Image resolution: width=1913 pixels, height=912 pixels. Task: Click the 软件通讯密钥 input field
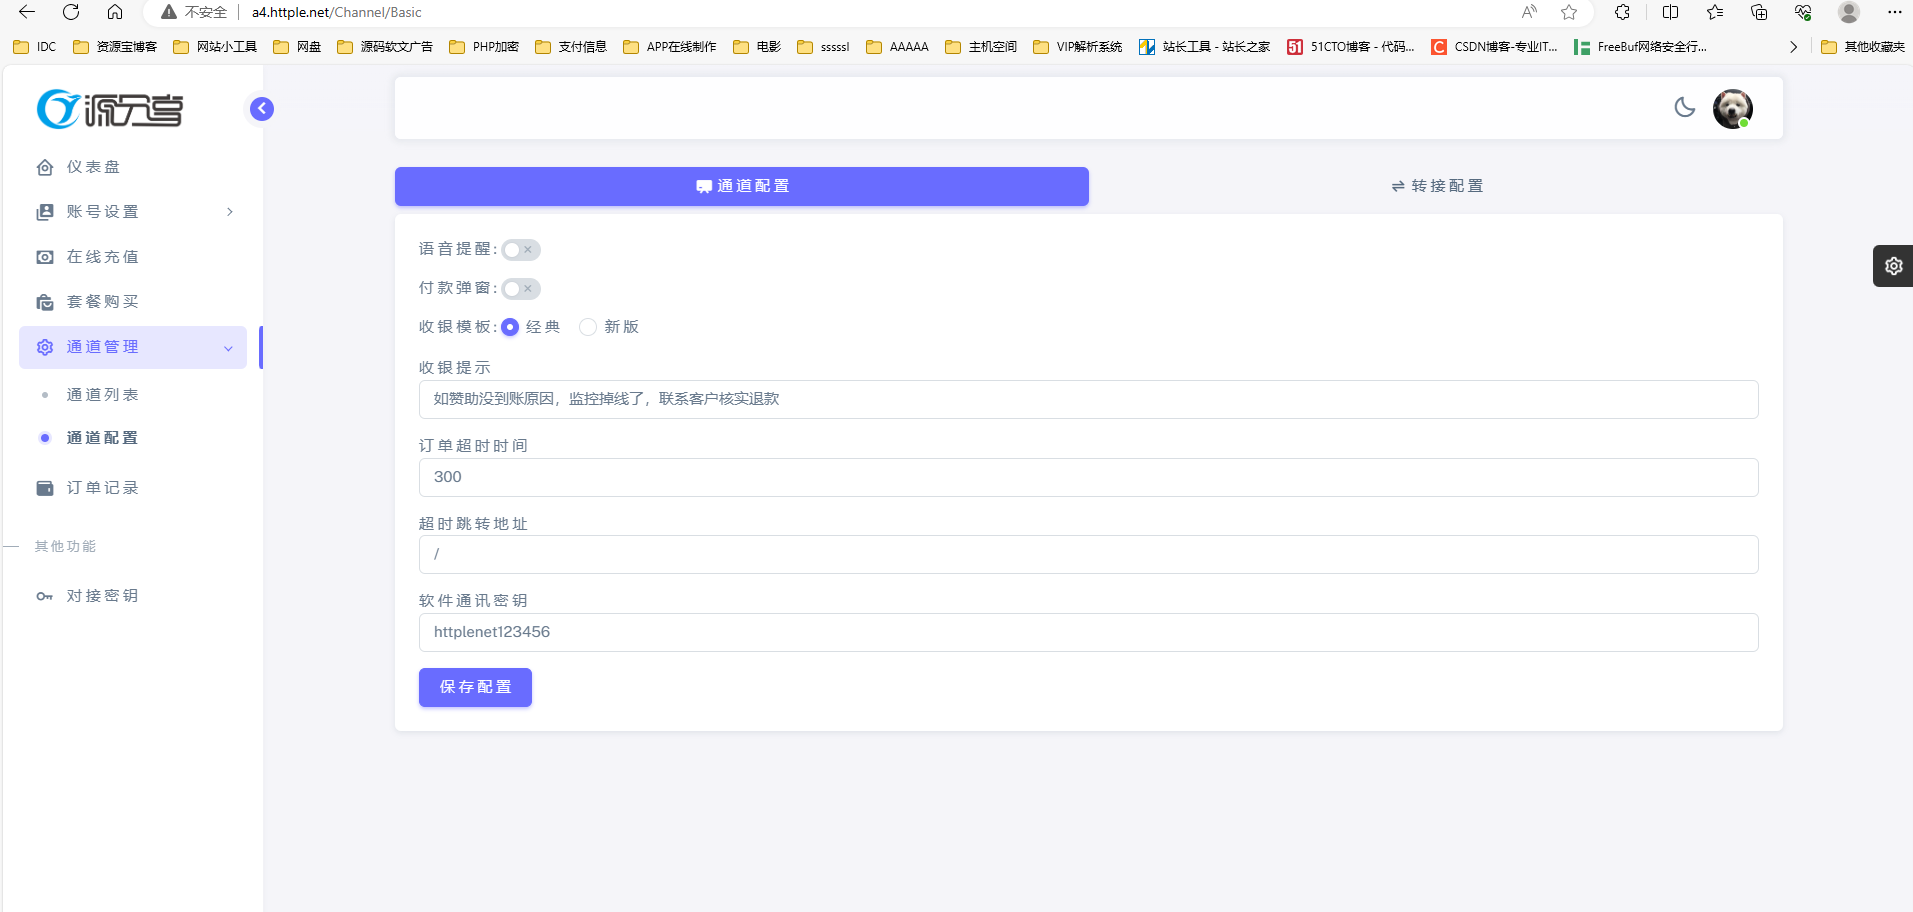(1088, 632)
